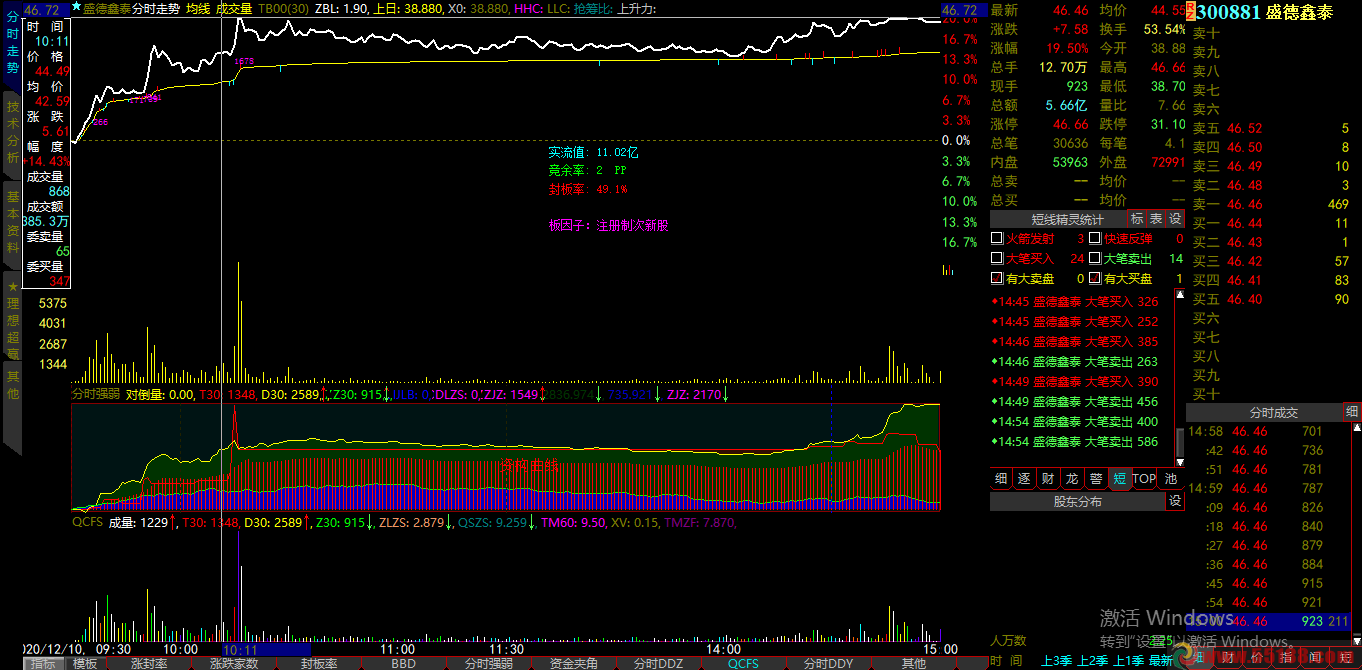Click the 最新 link at bottom right
Image resolution: width=1362 pixels, height=670 pixels.
[1160, 661]
